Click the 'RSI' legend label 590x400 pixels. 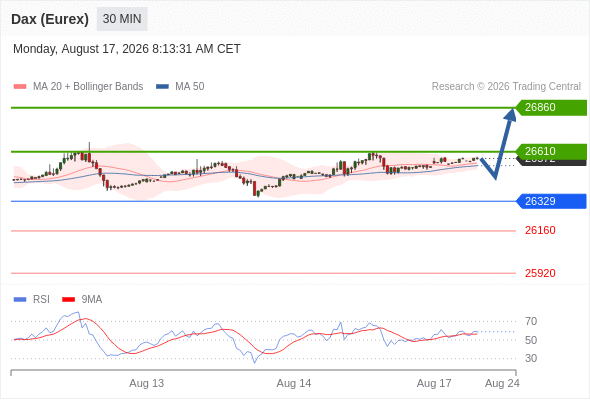41,300
